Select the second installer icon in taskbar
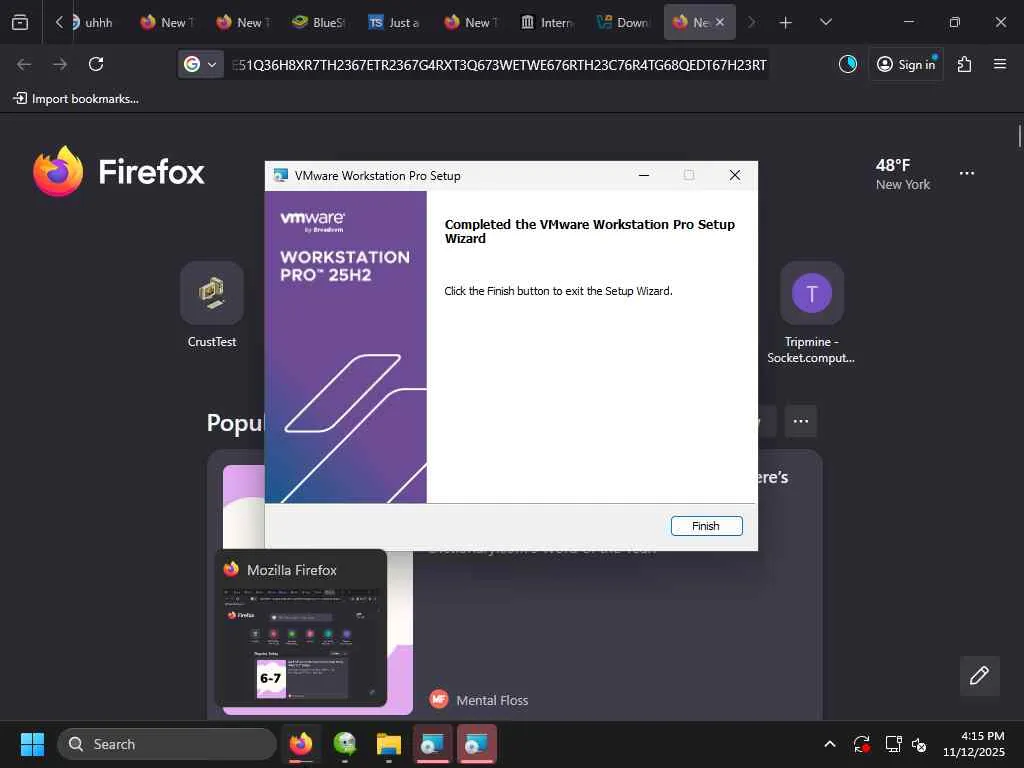 click(477, 744)
